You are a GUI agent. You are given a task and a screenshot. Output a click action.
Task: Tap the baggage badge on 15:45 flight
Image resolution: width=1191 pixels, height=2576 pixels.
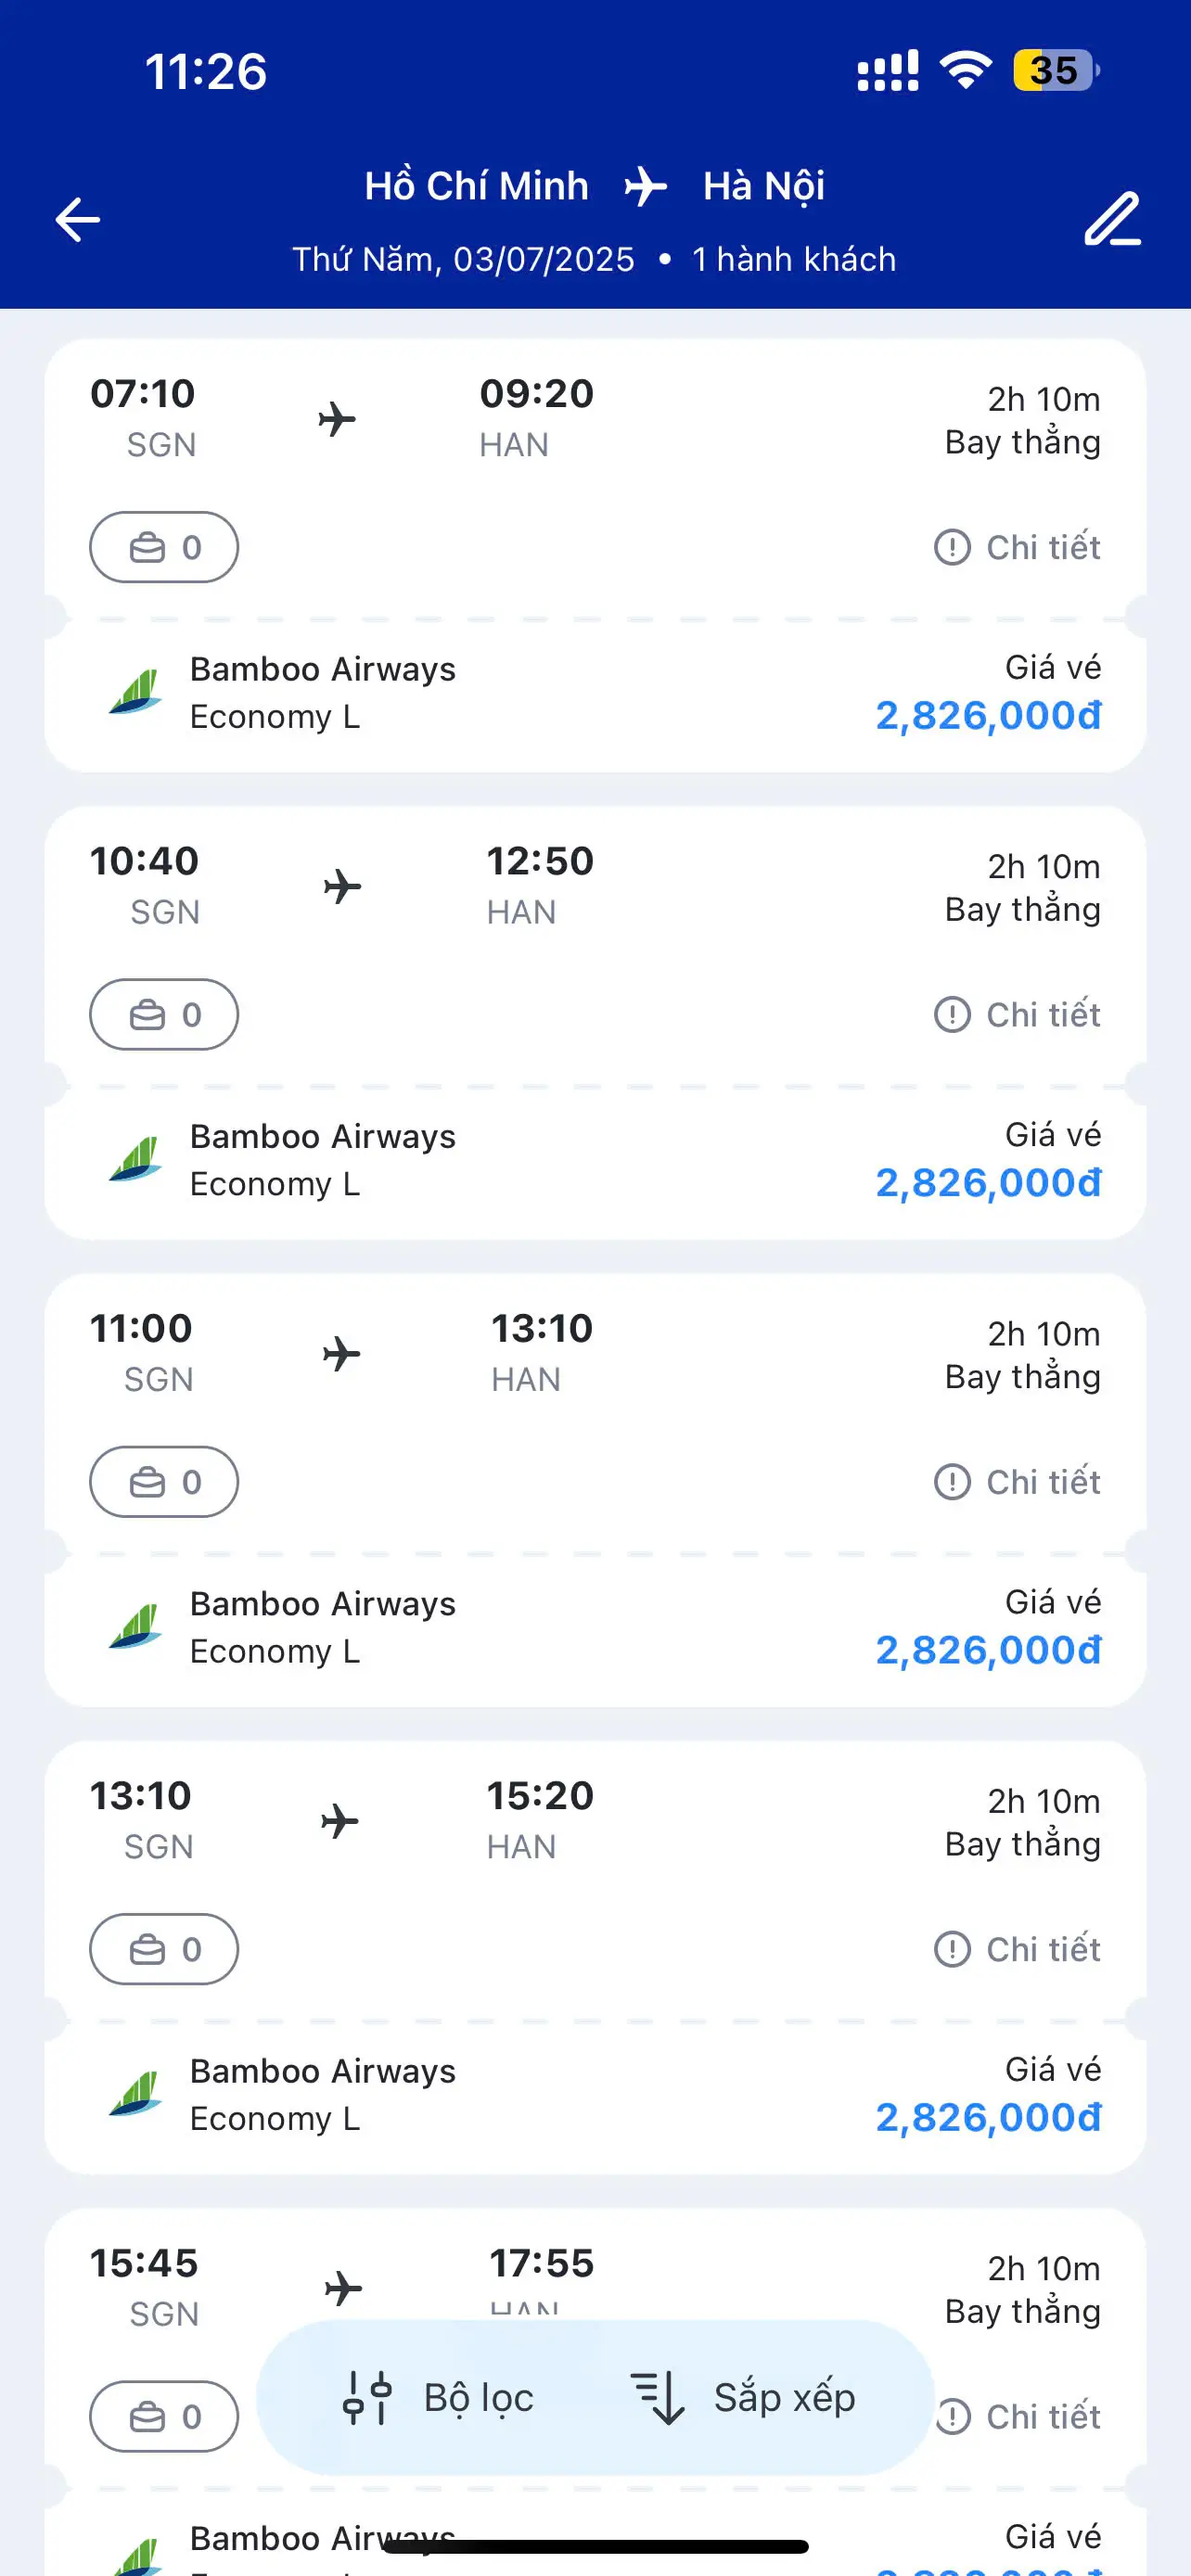[x=164, y=2416]
